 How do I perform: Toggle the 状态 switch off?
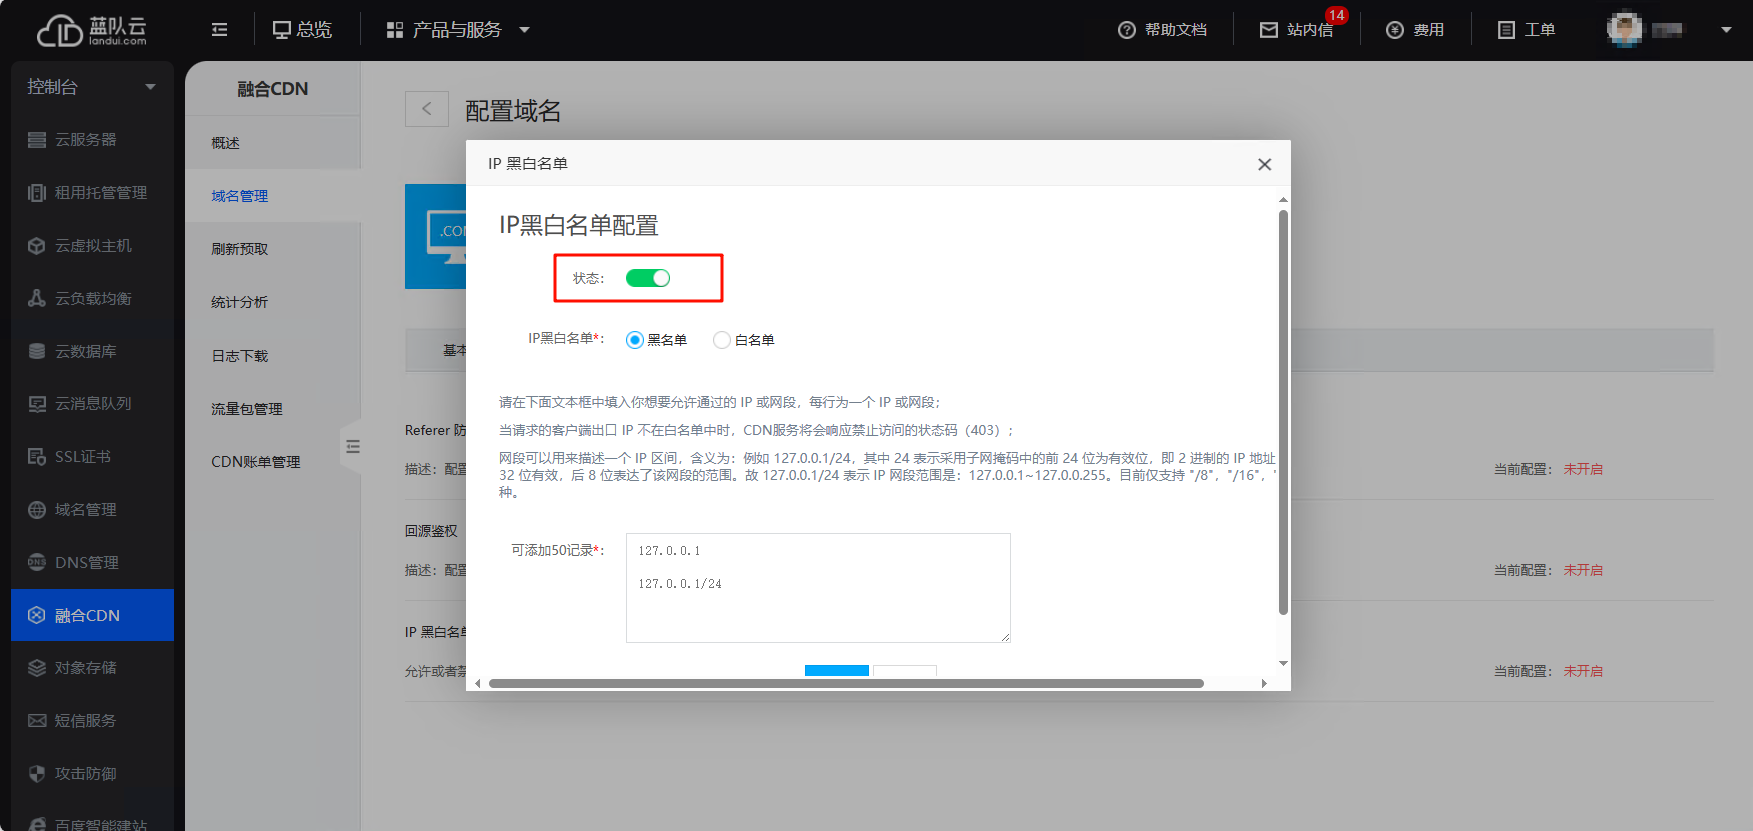pyautogui.click(x=648, y=278)
